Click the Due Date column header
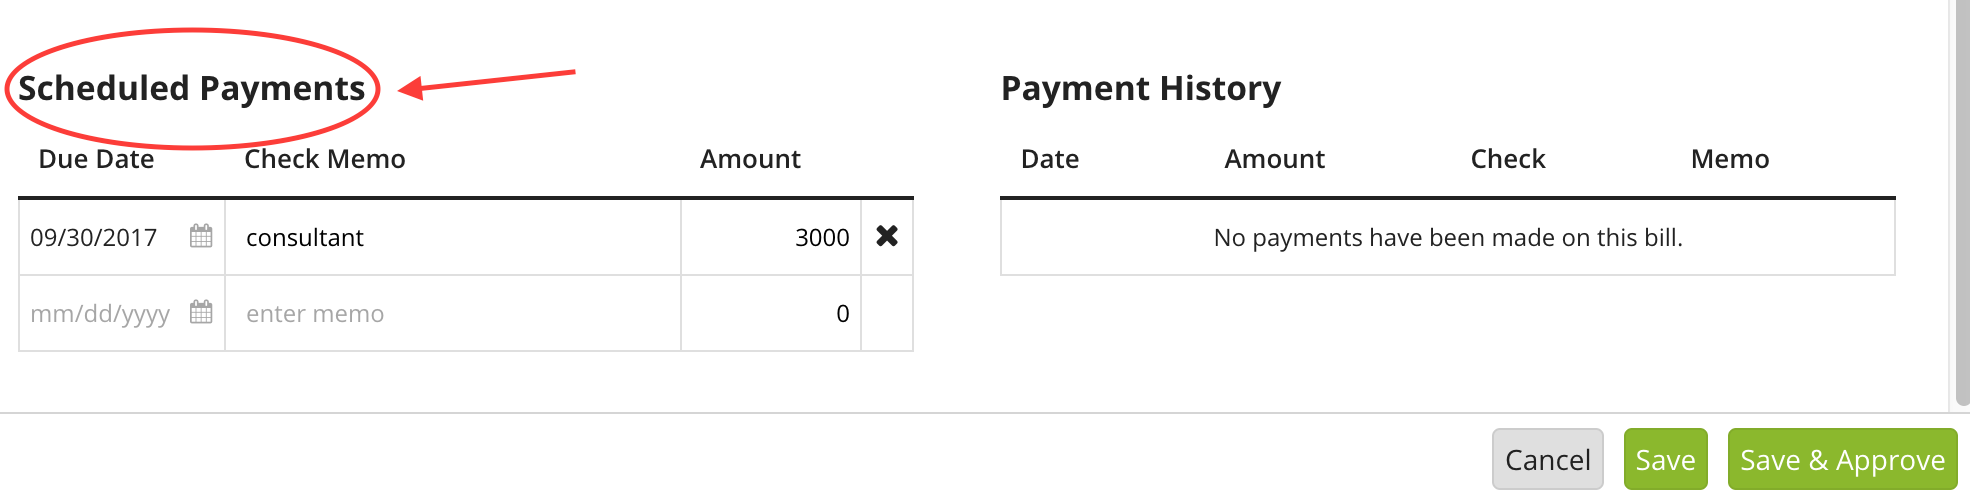Screen dimensions: 1970x502 click(x=96, y=159)
